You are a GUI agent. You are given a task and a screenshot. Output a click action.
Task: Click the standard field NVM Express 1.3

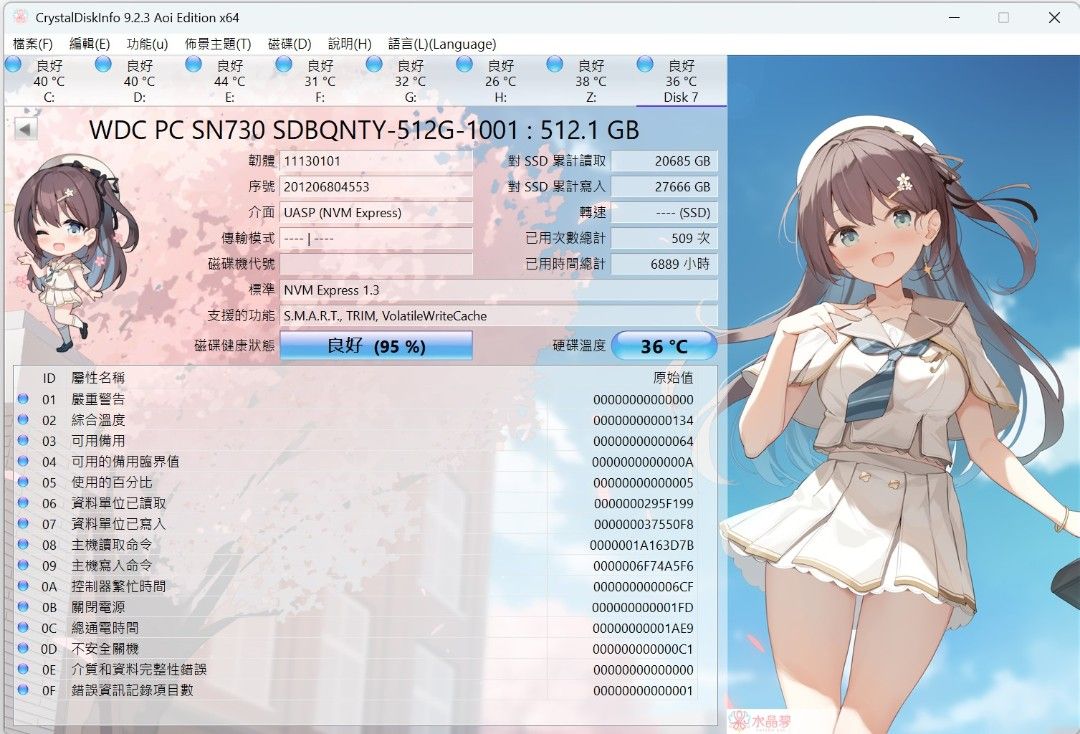(499, 290)
